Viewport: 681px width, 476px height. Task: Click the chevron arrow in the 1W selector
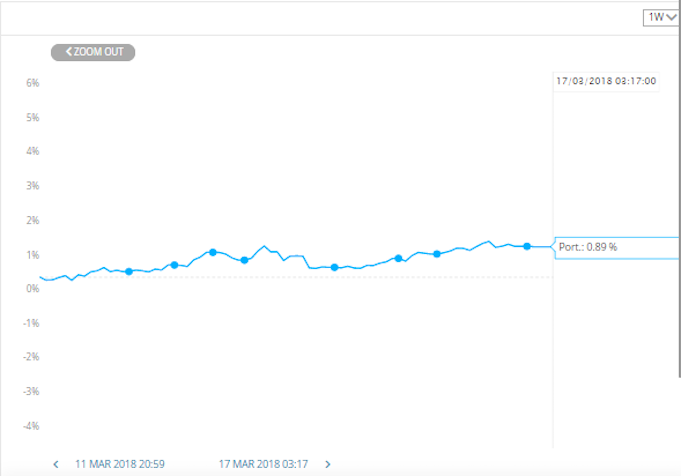click(671, 17)
